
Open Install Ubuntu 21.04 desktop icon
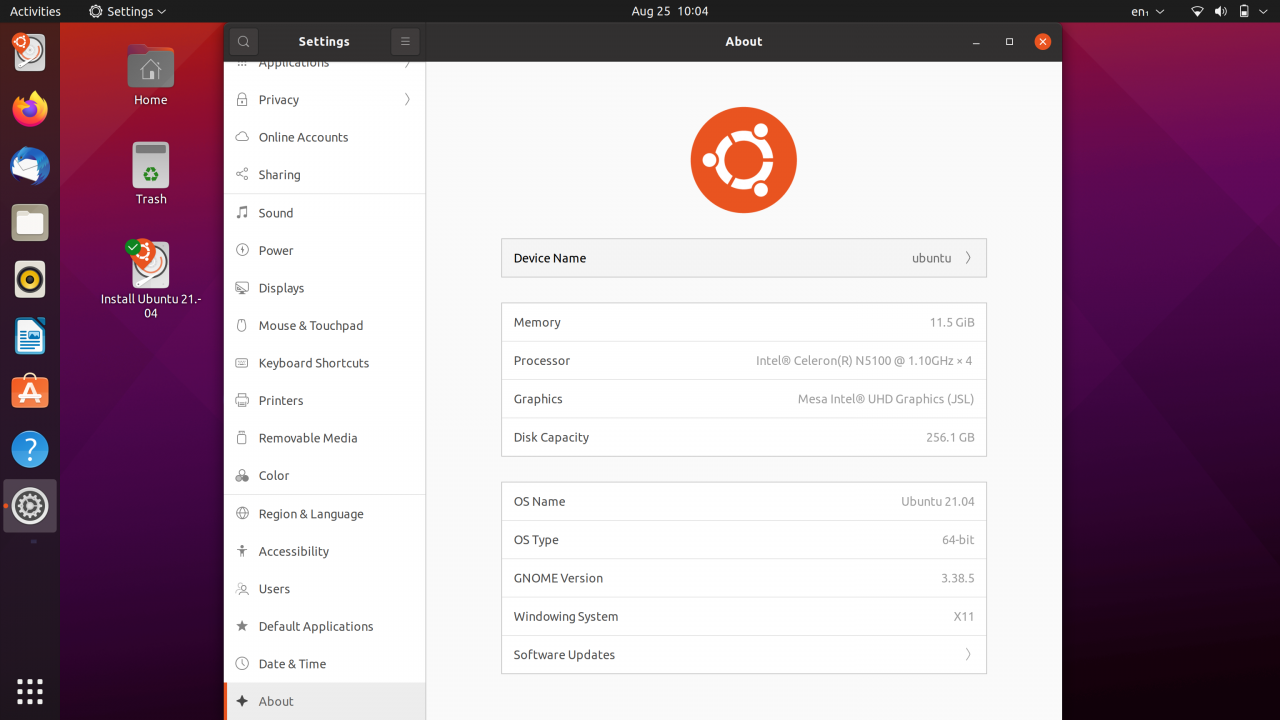pyautogui.click(x=151, y=279)
